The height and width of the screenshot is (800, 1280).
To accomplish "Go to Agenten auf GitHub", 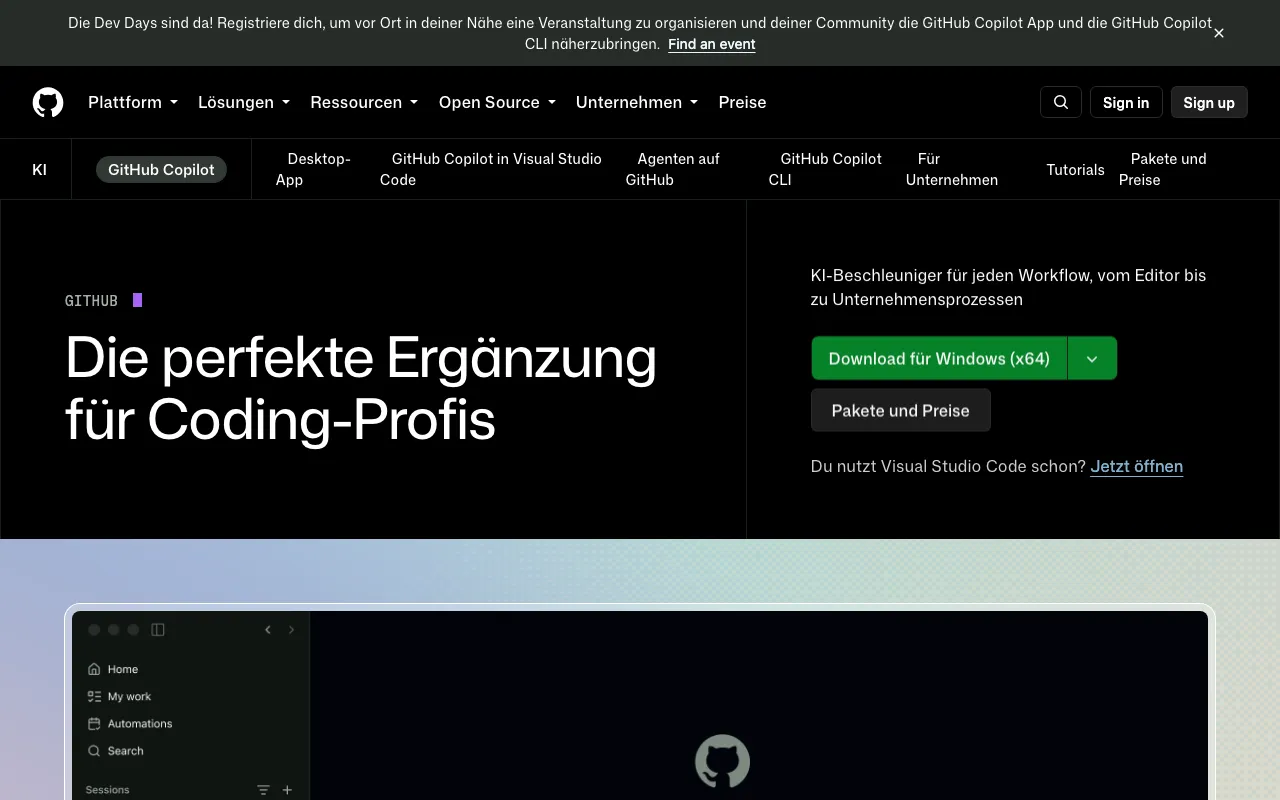I will click(673, 169).
